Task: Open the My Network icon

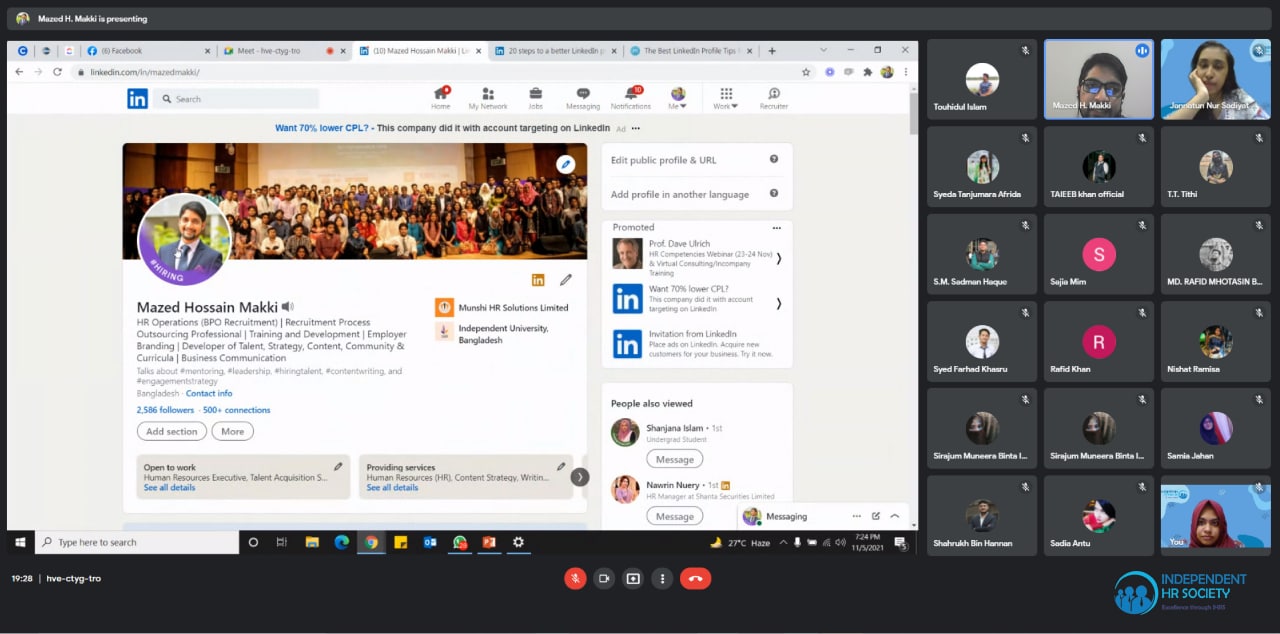Action: click(x=488, y=98)
